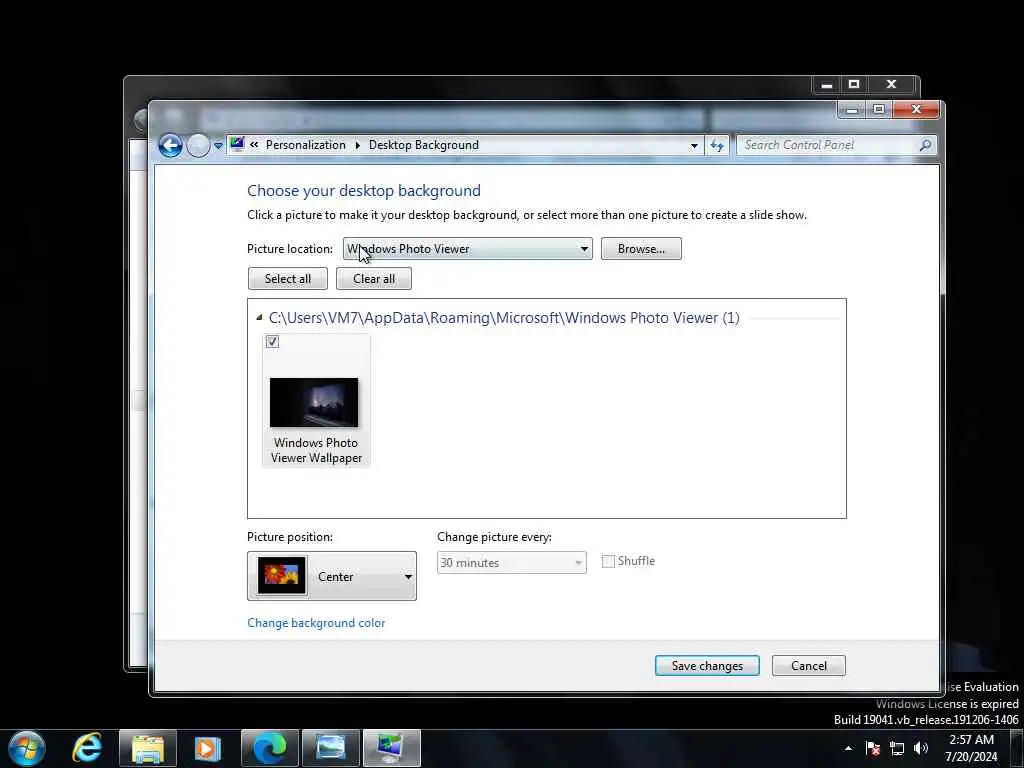Click the Control Panel icon in address bar
The image size is (1024, 768).
click(x=238, y=144)
